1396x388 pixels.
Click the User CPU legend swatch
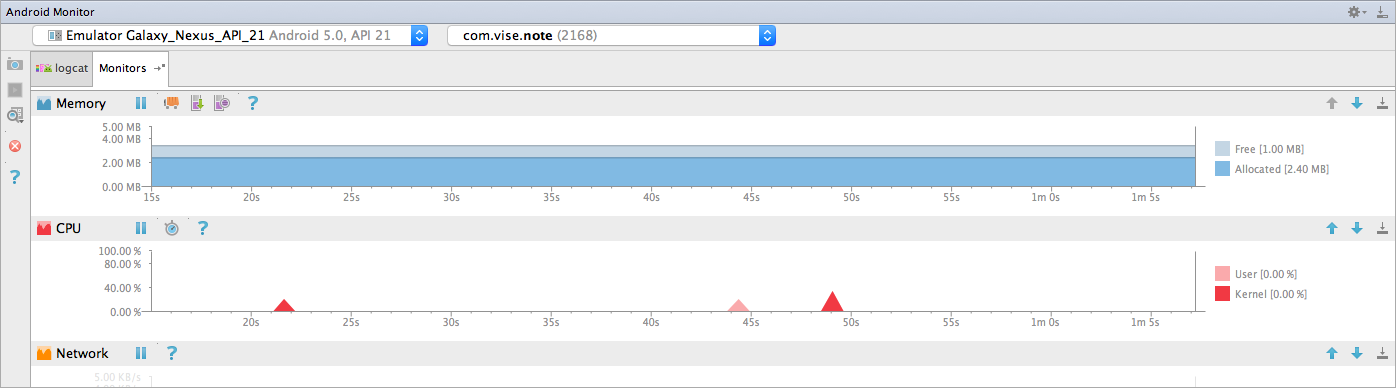point(1222,273)
